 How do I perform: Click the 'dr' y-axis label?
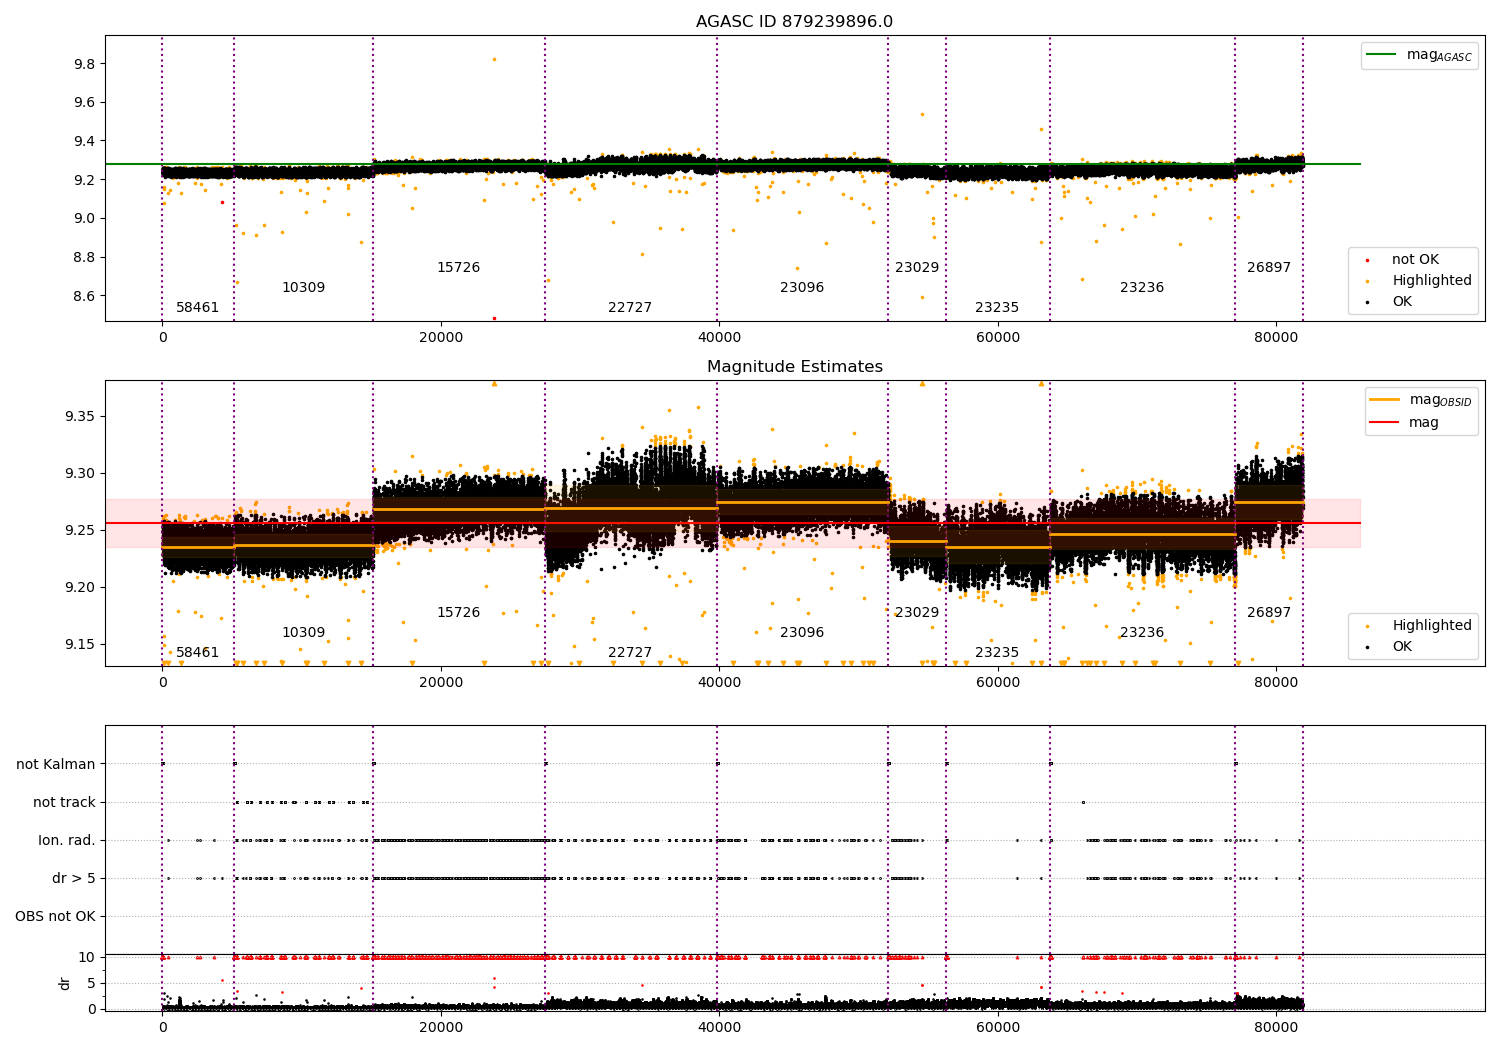click(65, 983)
